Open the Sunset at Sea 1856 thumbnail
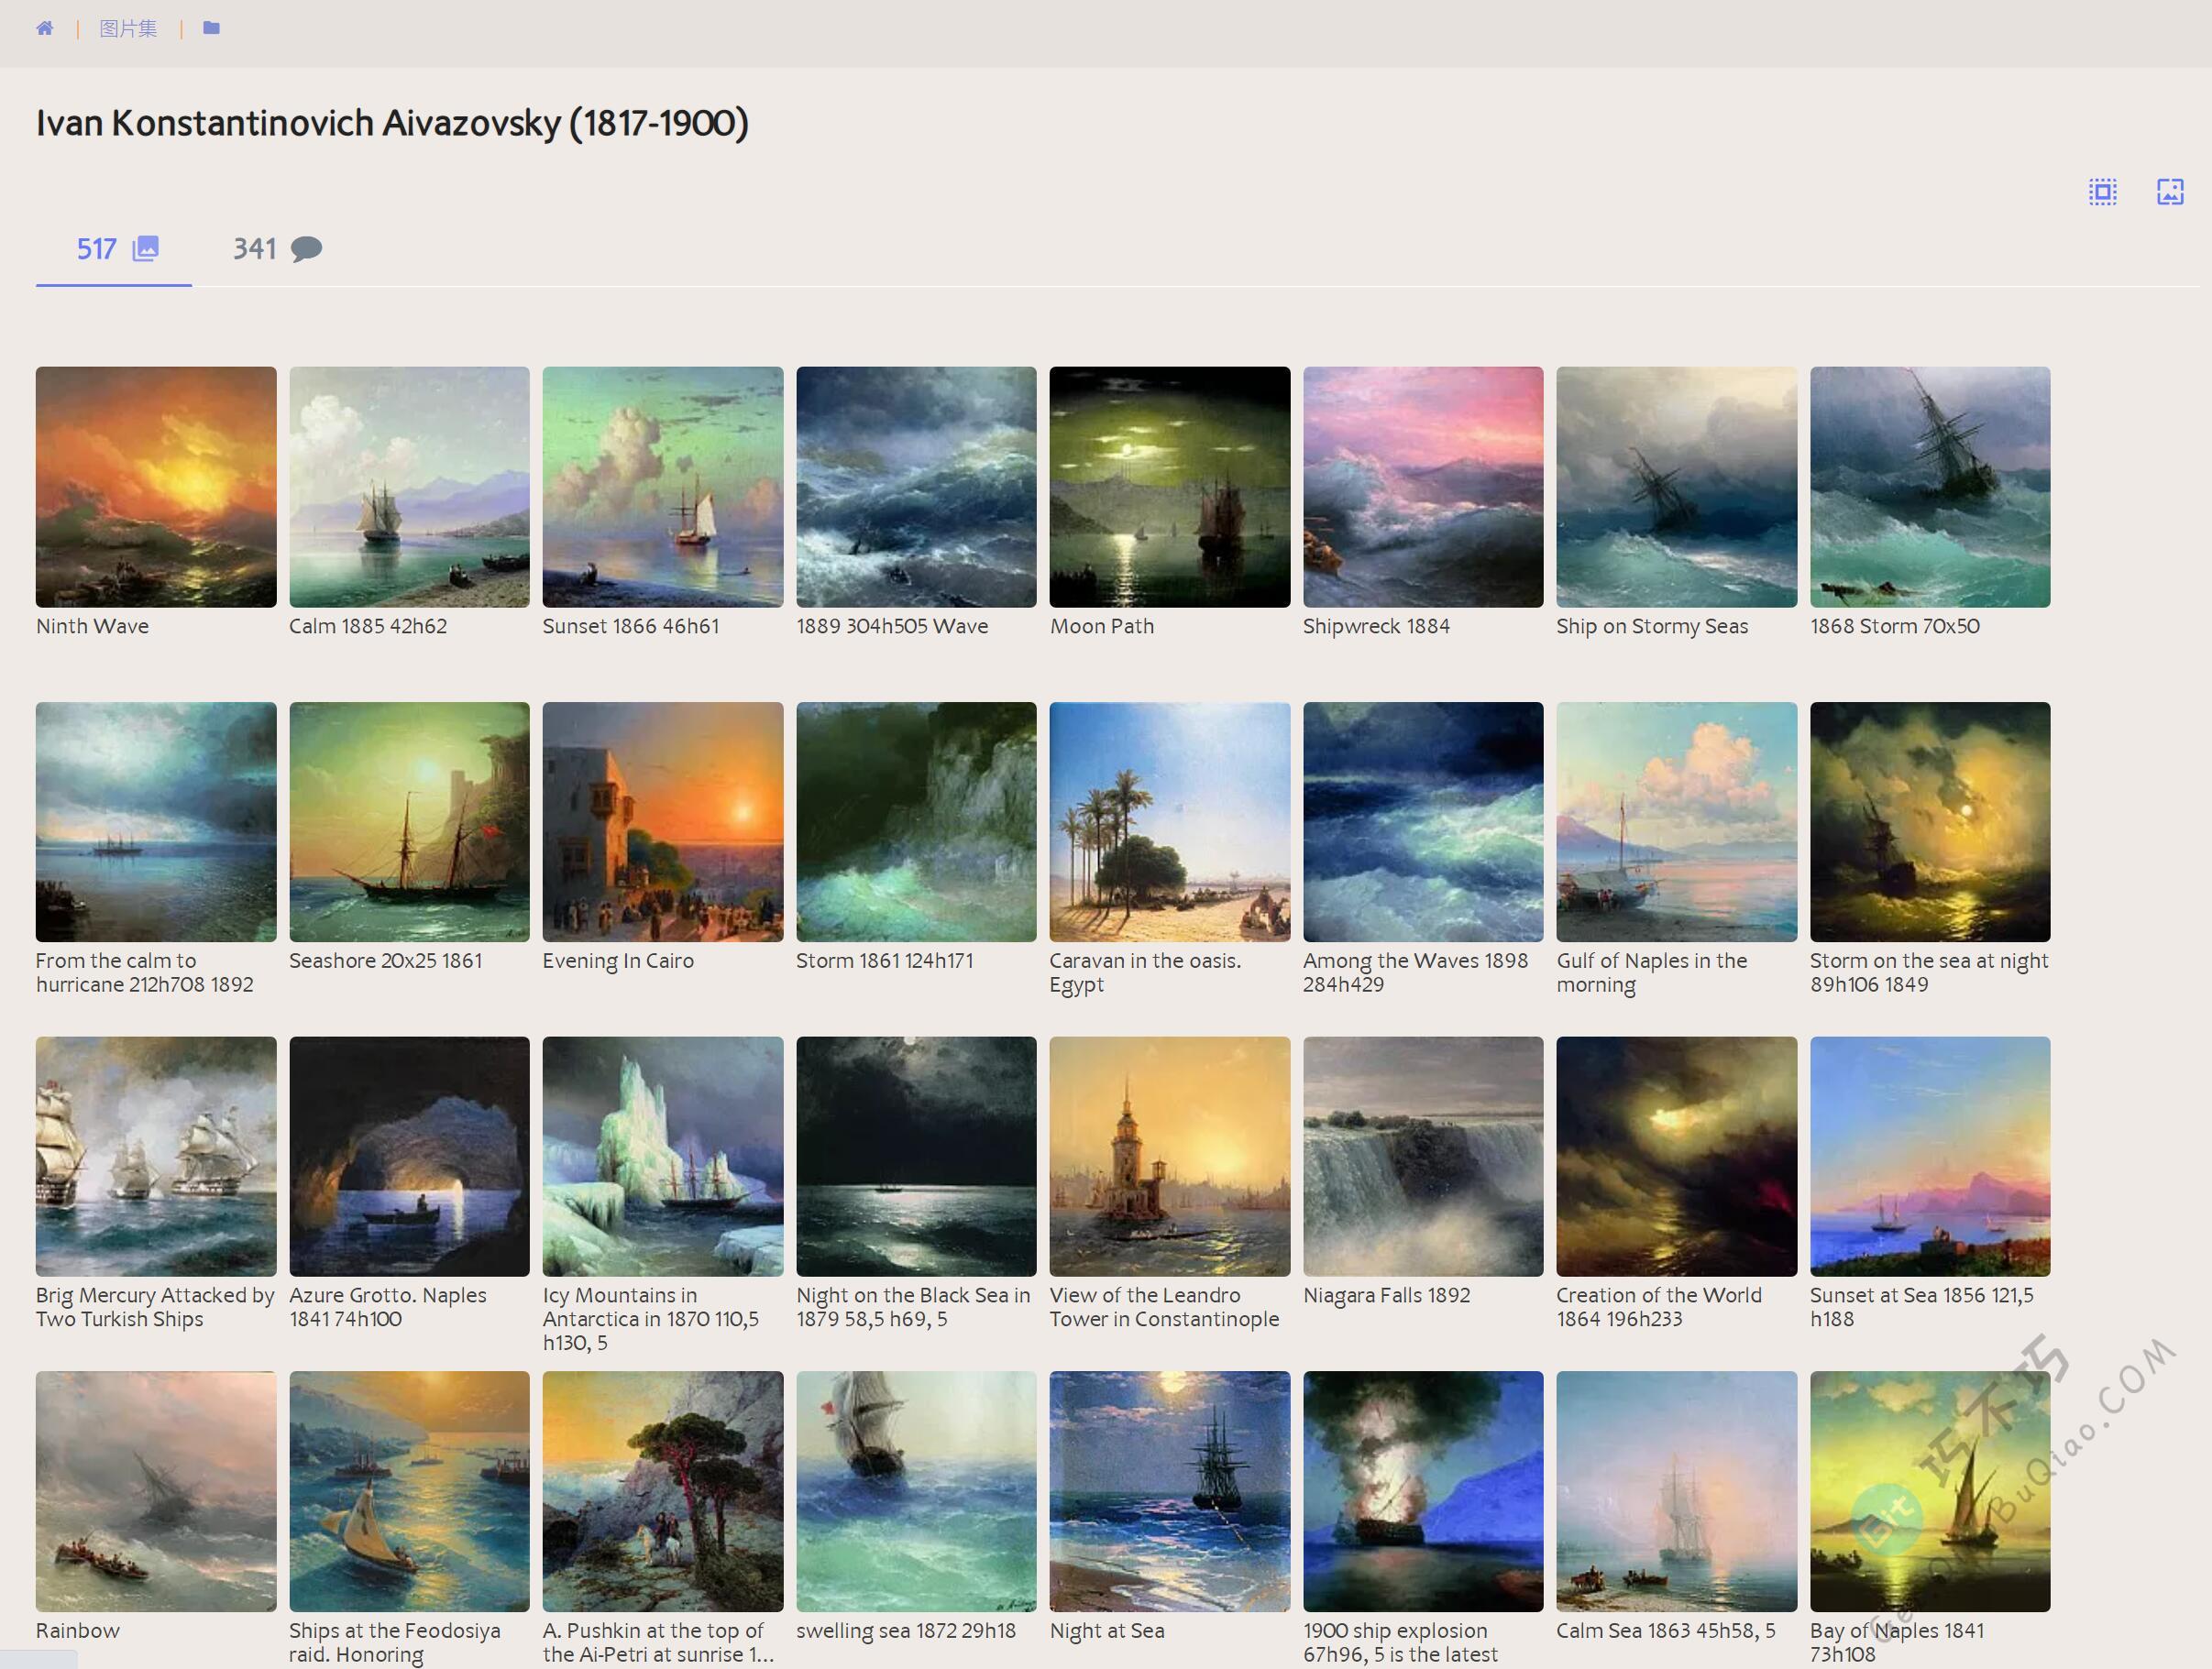This screenshot has width=2212, height=1669. tap(1930, 1157)
